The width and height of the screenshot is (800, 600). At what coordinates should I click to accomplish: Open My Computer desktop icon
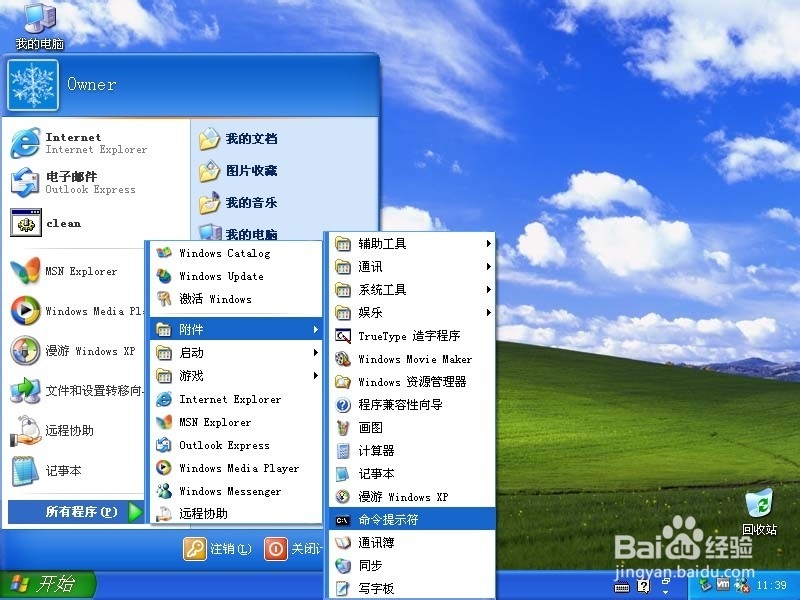[x=40, y=26]
